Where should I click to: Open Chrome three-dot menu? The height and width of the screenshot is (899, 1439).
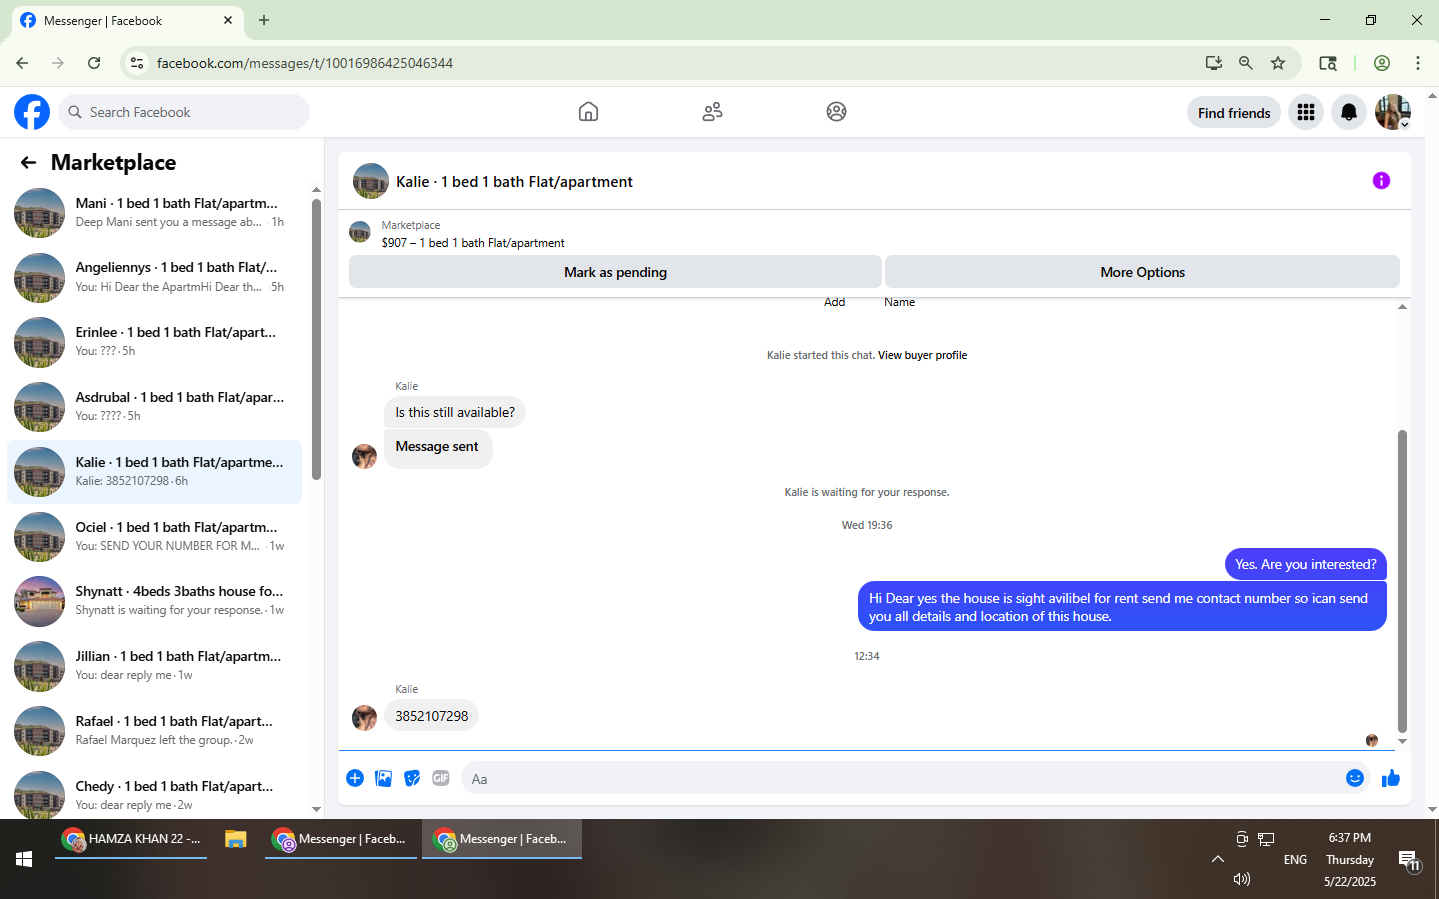pos(1418,63)
